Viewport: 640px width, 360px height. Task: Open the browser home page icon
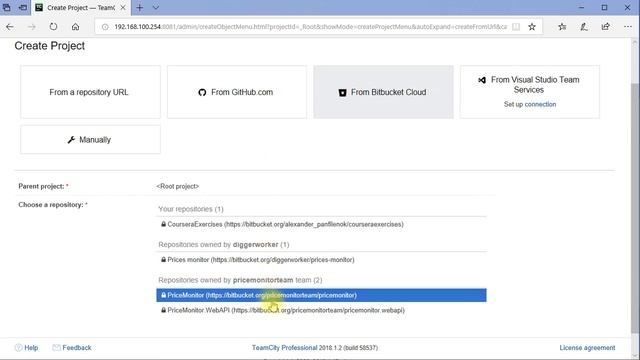point(75,27)
